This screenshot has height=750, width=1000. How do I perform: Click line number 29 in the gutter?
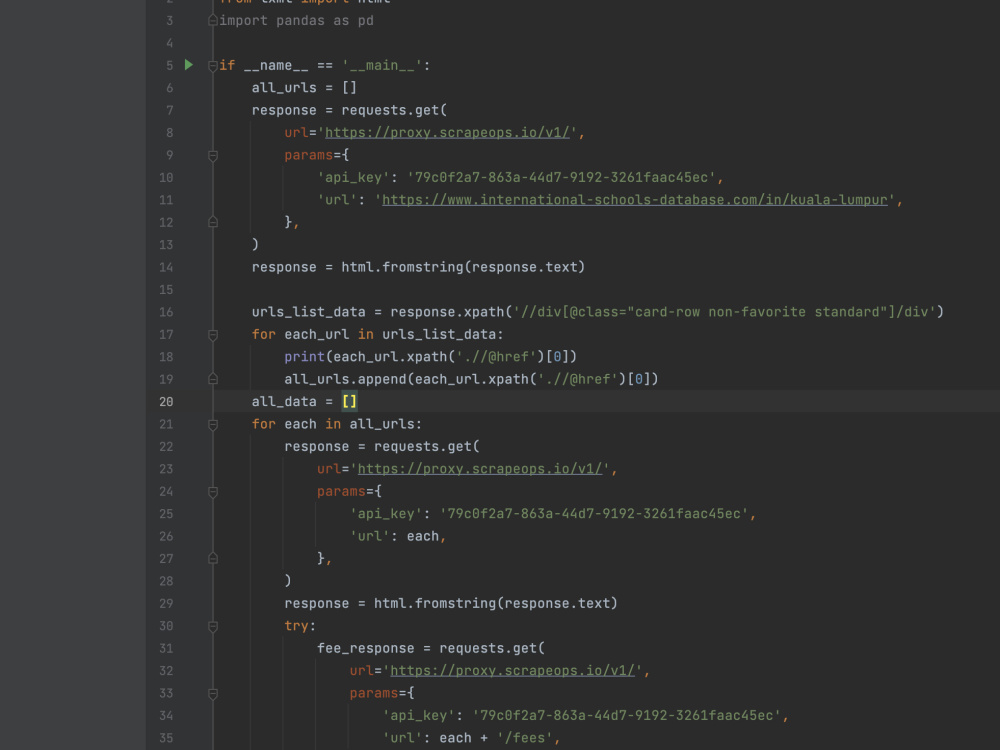[x=166, y=603]
